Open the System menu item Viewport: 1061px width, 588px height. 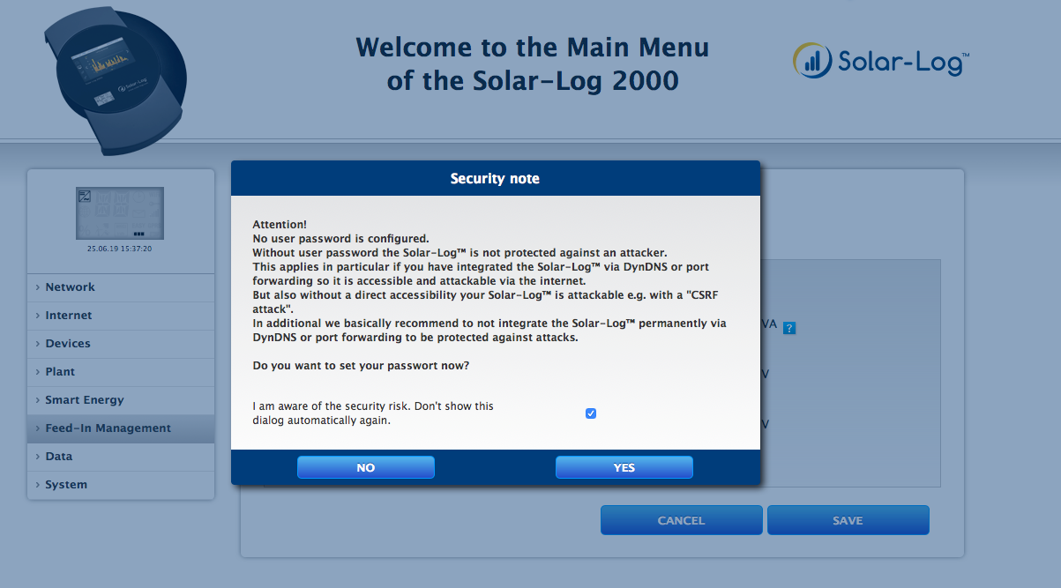tap(66, 485)
